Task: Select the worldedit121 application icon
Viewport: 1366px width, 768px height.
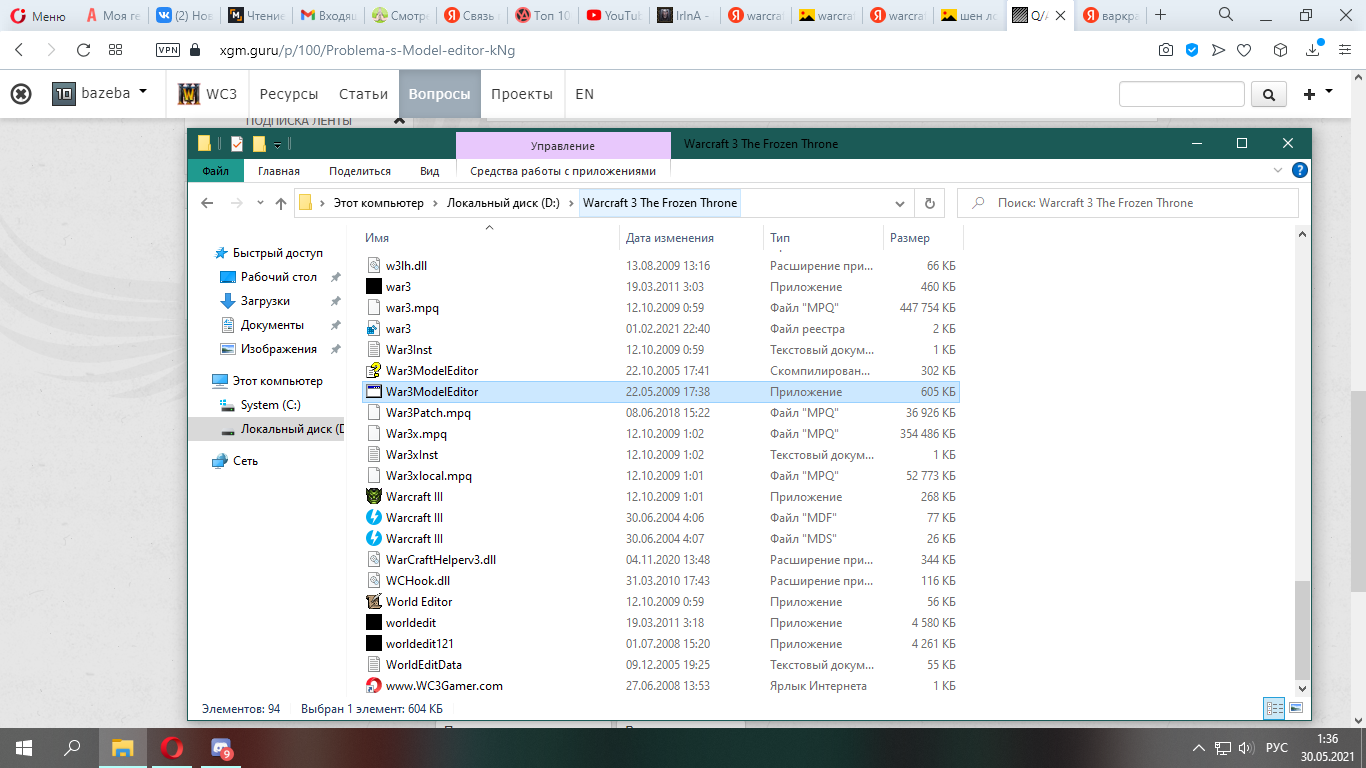Action: point(374,644)
